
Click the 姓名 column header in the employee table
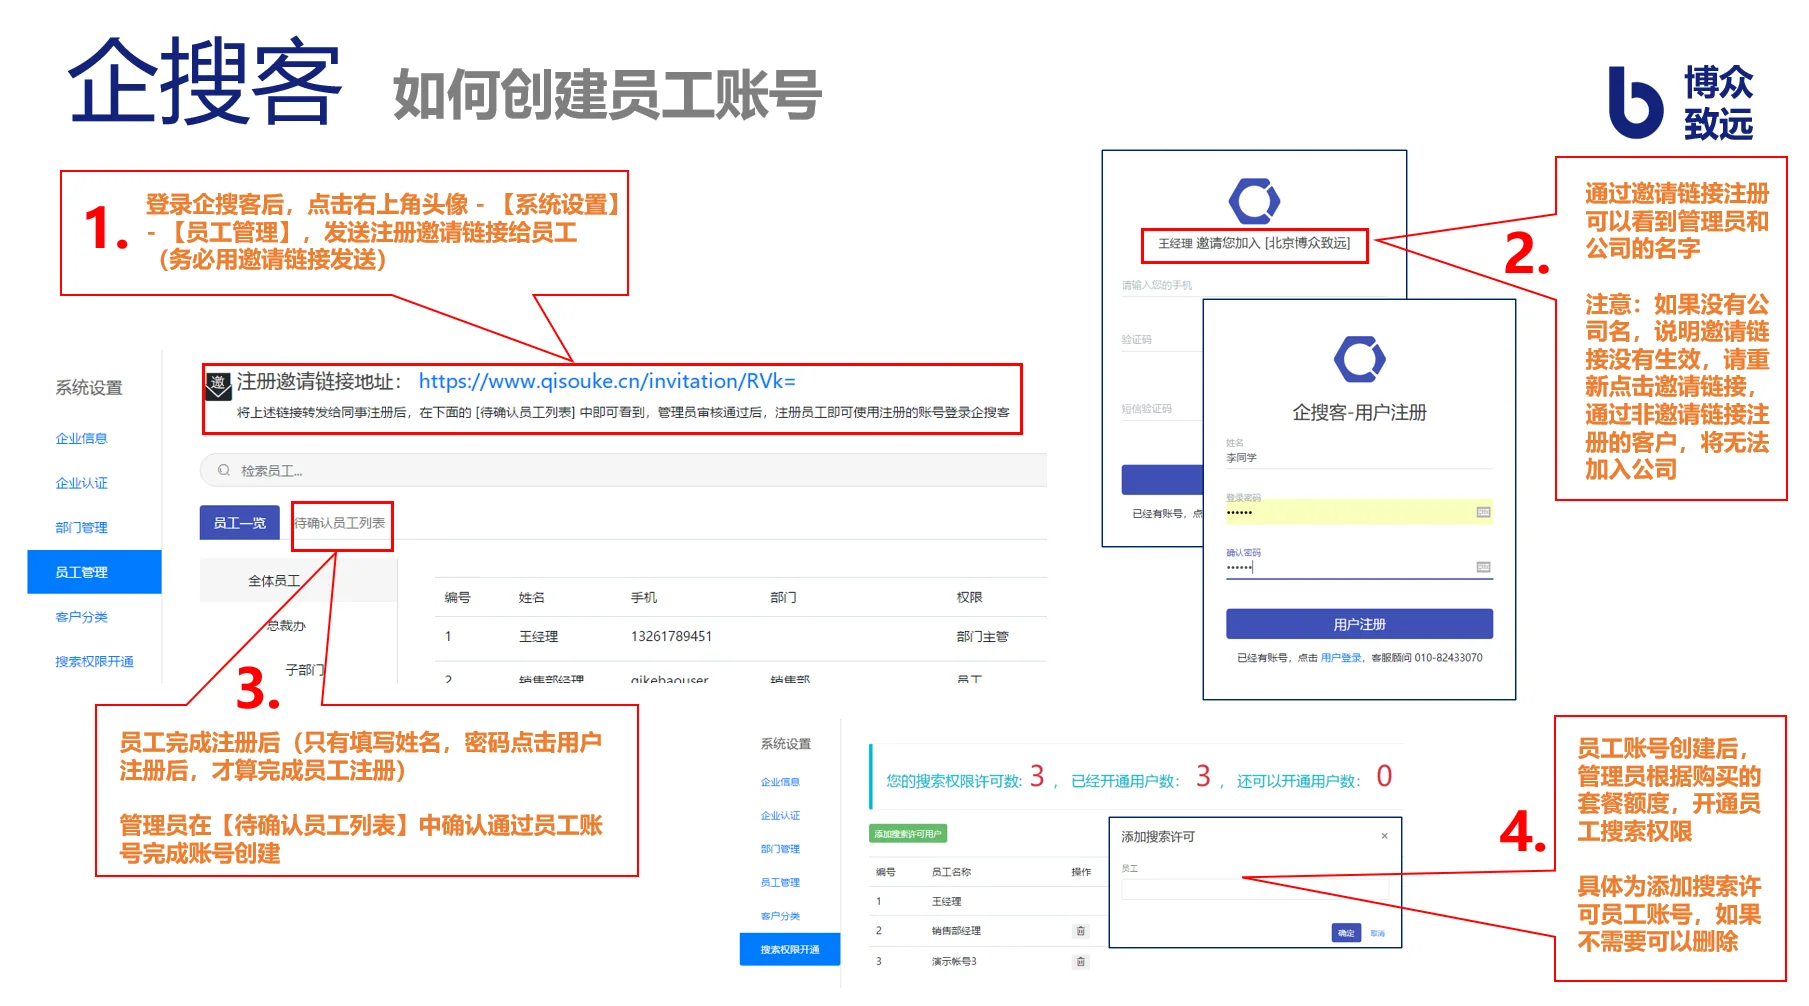531,597
